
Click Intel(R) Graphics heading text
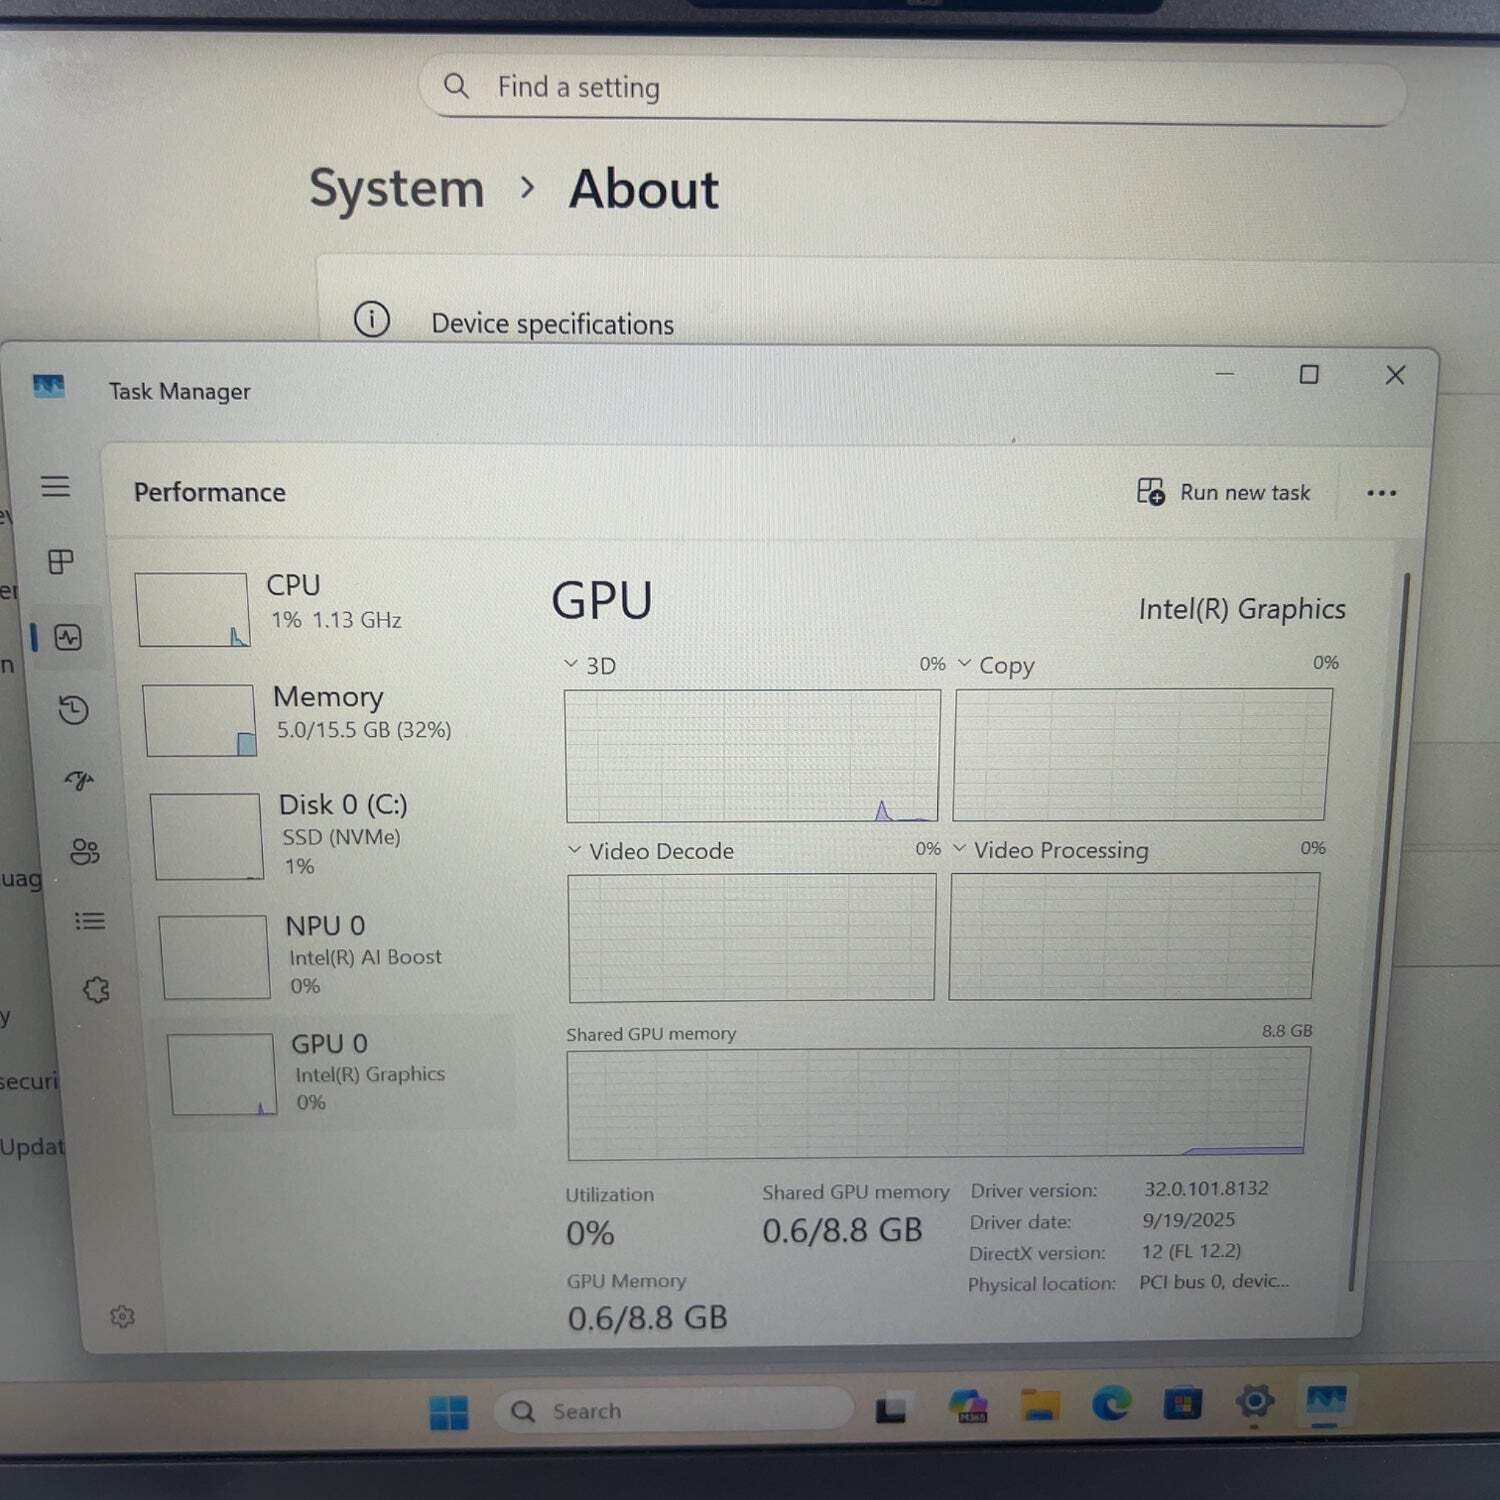pos(1242,609)
